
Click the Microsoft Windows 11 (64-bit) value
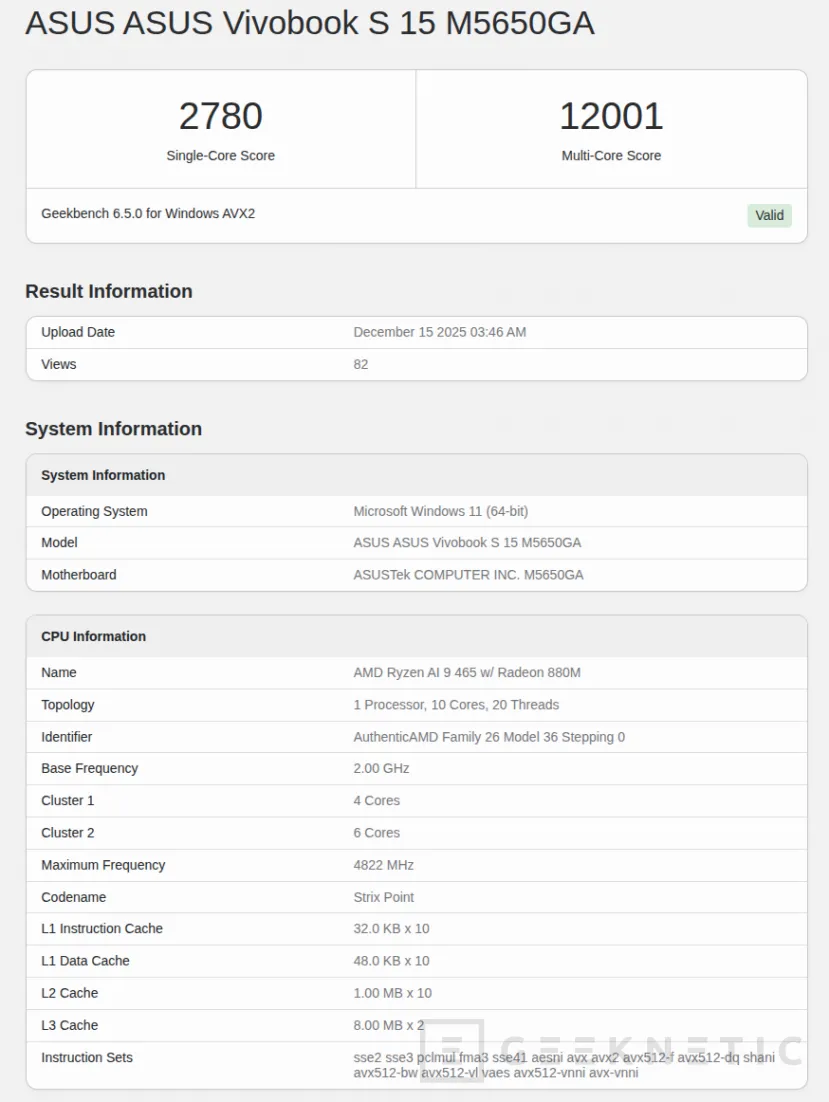(440, 511)
